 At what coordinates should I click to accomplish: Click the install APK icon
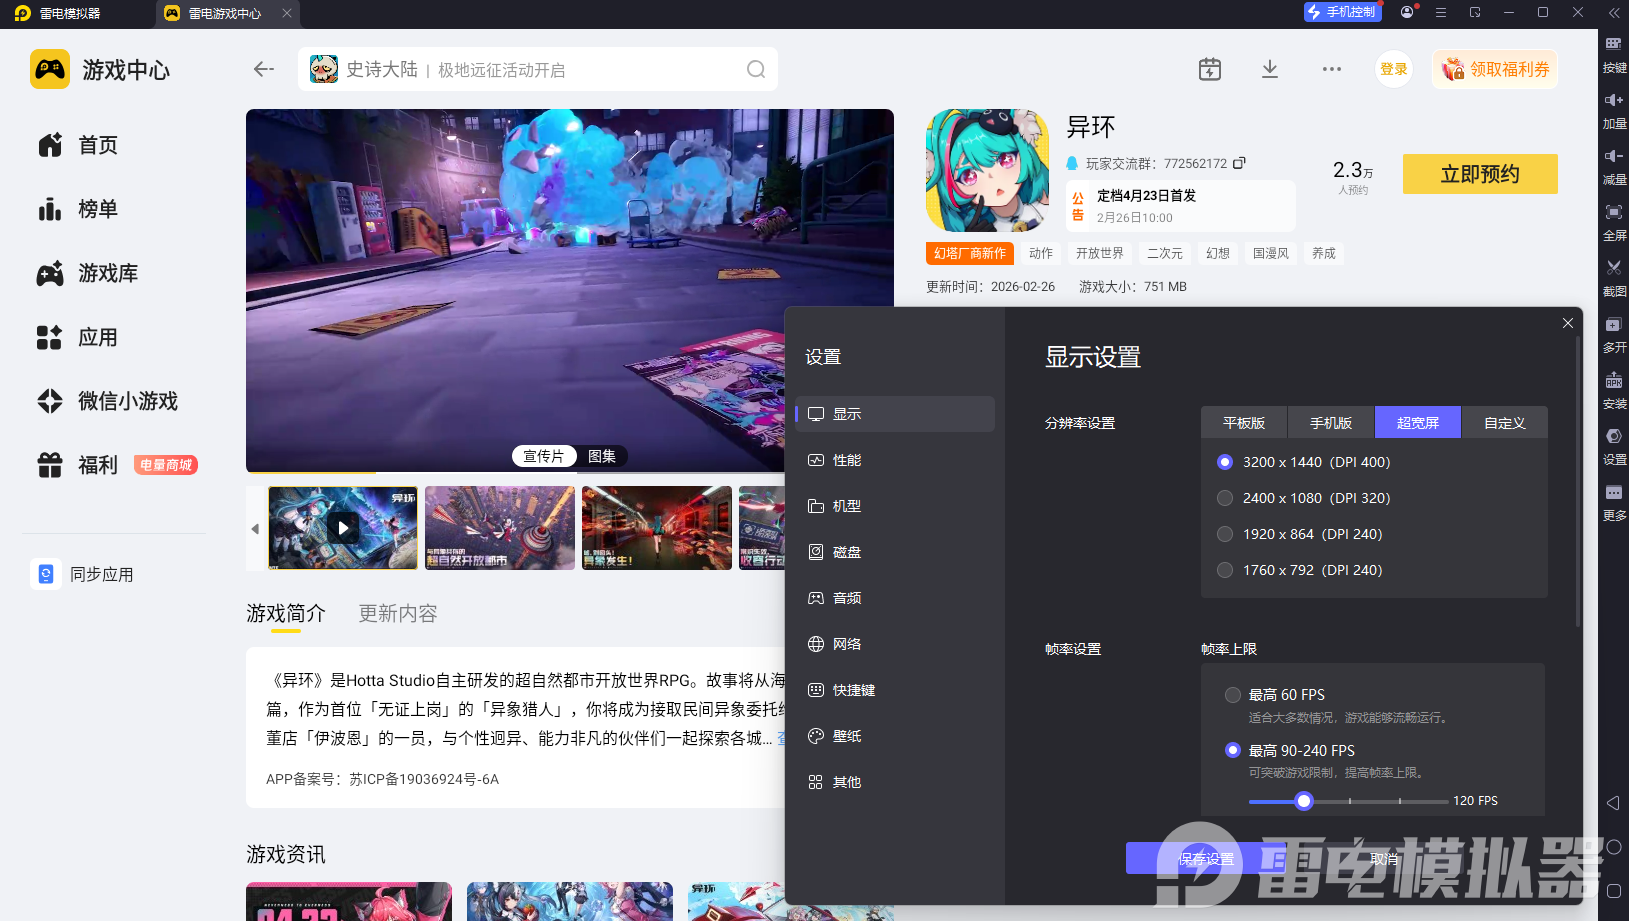click(1613, 381)
